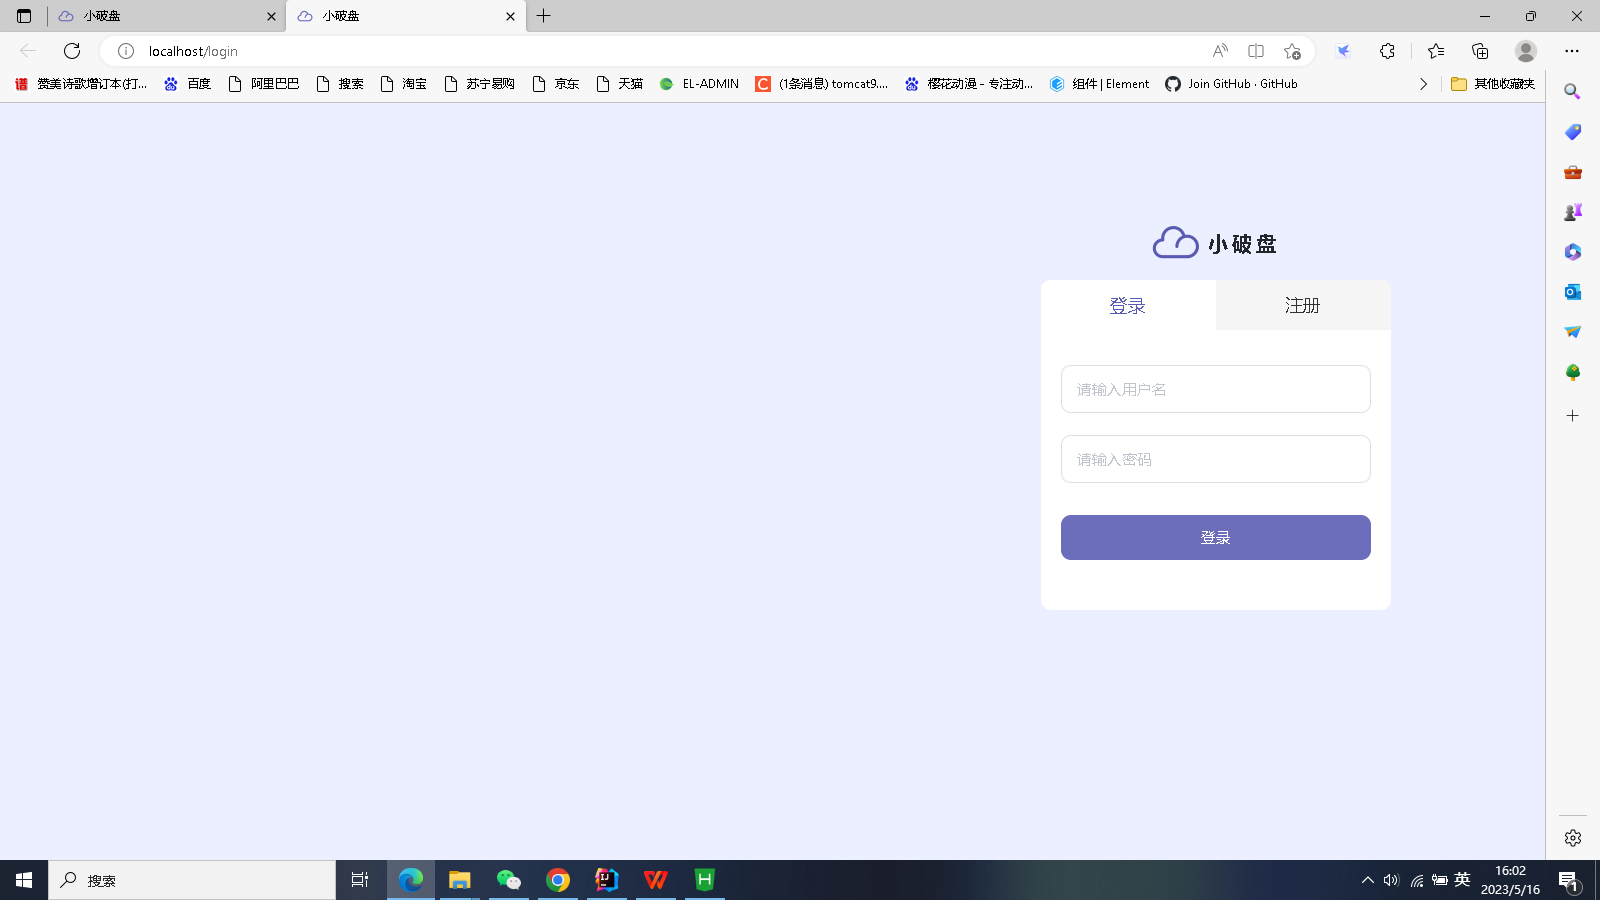The image size is (1600, 900).
Task: Click the taskbar 搜索 search box
Action: (x=192, y=880)
